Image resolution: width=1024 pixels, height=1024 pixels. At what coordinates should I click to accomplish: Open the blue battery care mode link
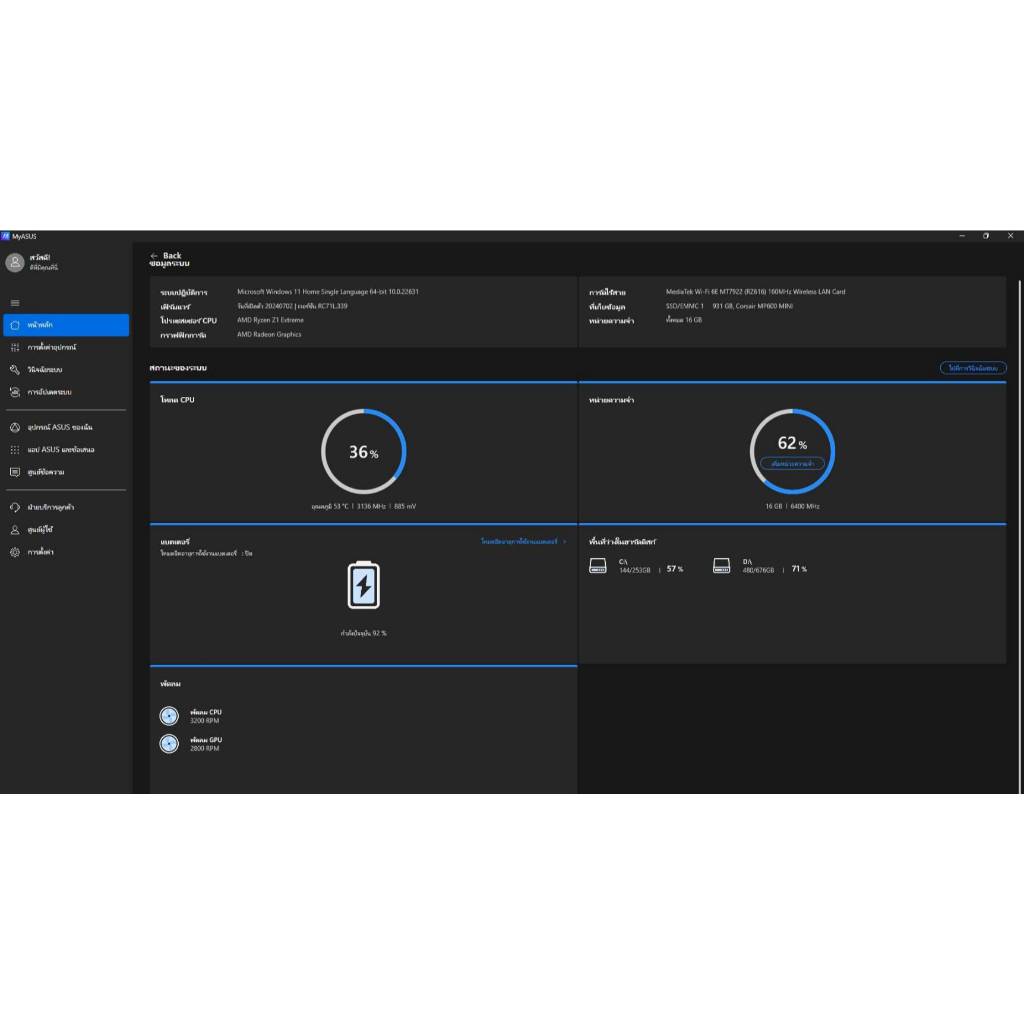click(523, 541)
